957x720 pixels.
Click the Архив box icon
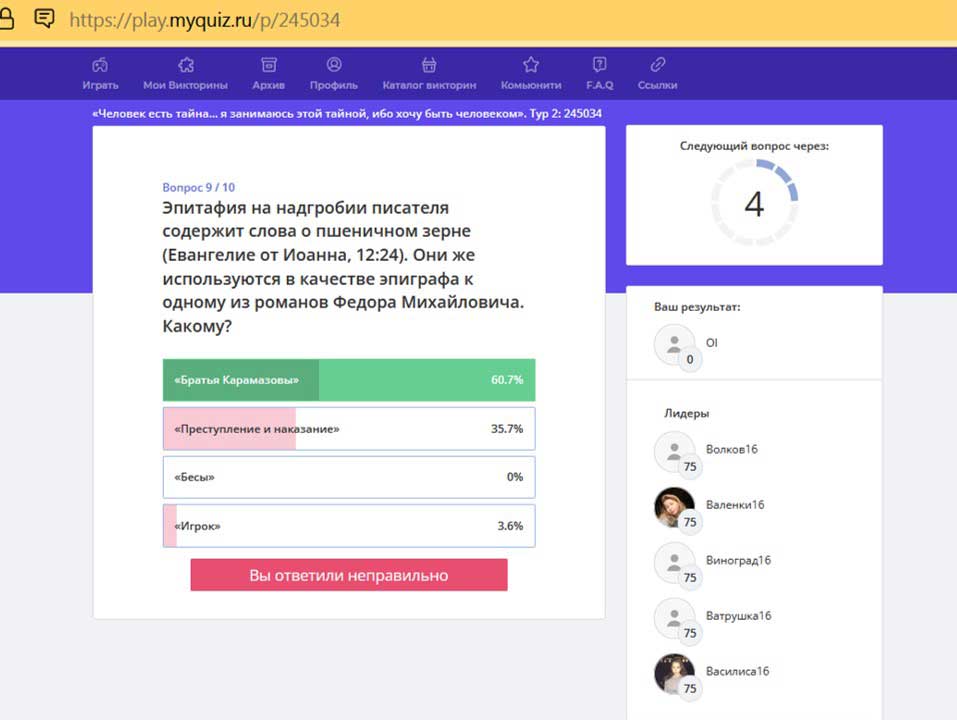click(268, 65)
